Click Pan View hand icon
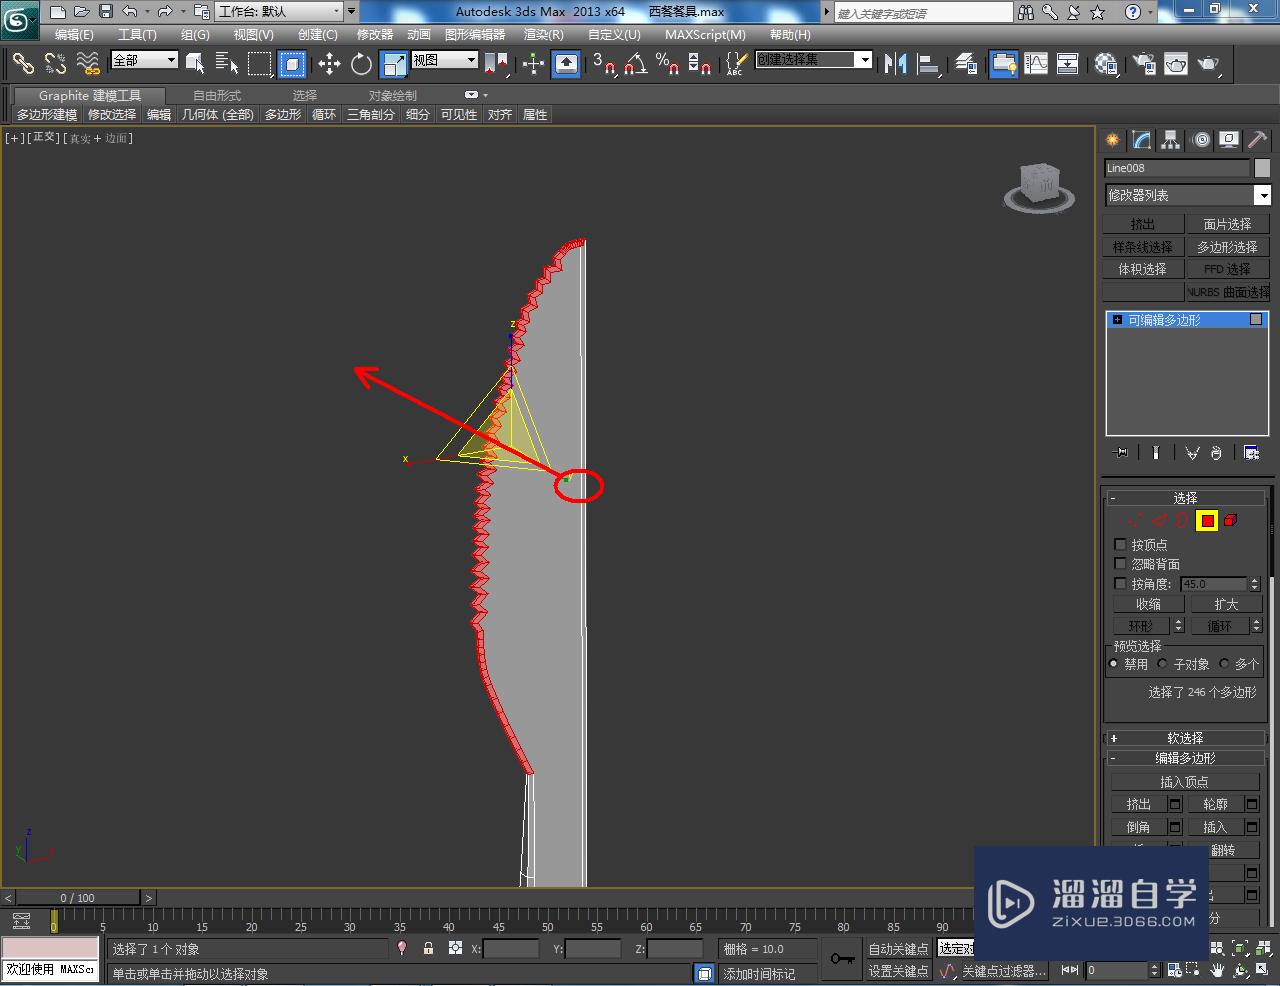The width and height of the screenshot is (1280, 986). tap(1217, 970)
